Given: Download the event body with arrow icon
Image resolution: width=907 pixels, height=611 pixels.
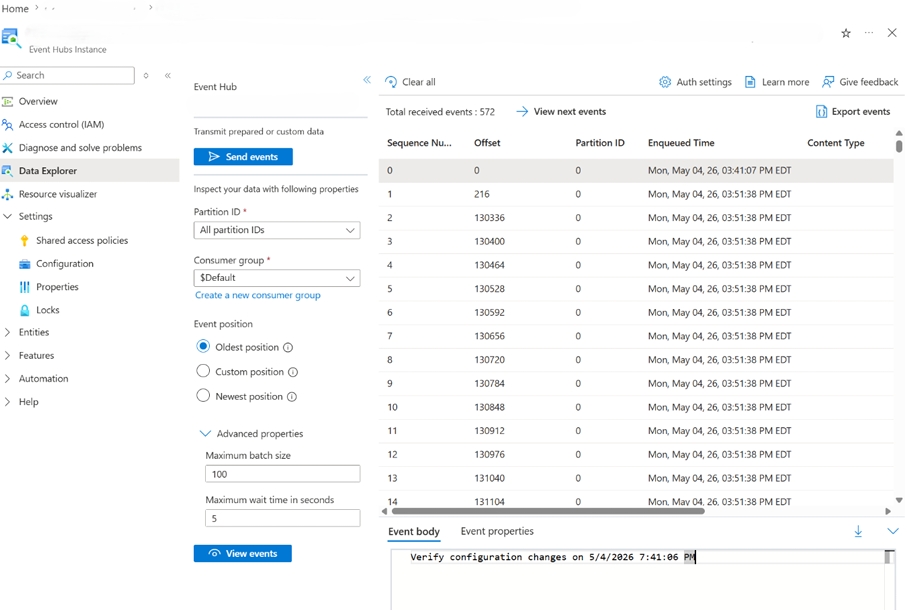Looking at the screenshot, I should click(858, 531).
